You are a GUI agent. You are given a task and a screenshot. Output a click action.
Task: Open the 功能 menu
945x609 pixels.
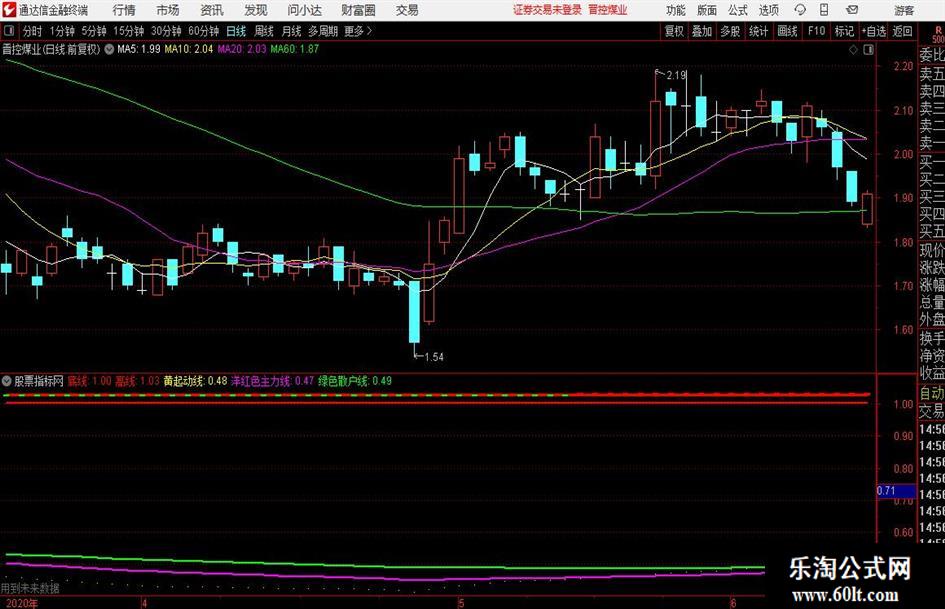(x=676, y=10)
